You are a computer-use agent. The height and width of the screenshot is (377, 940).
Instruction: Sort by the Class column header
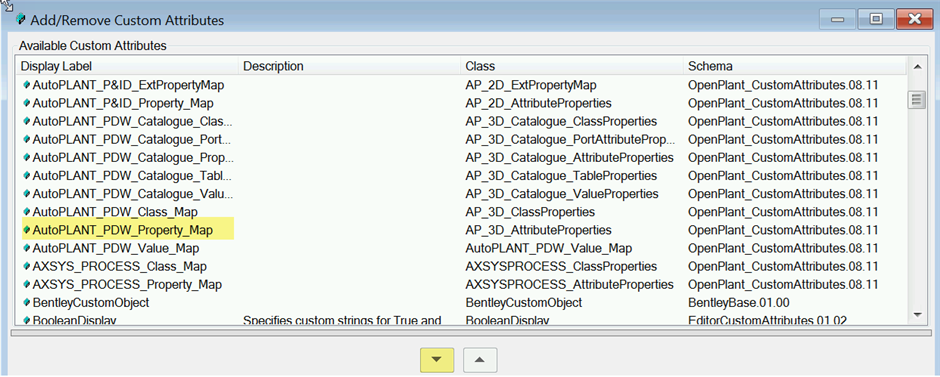pos(572,66)
